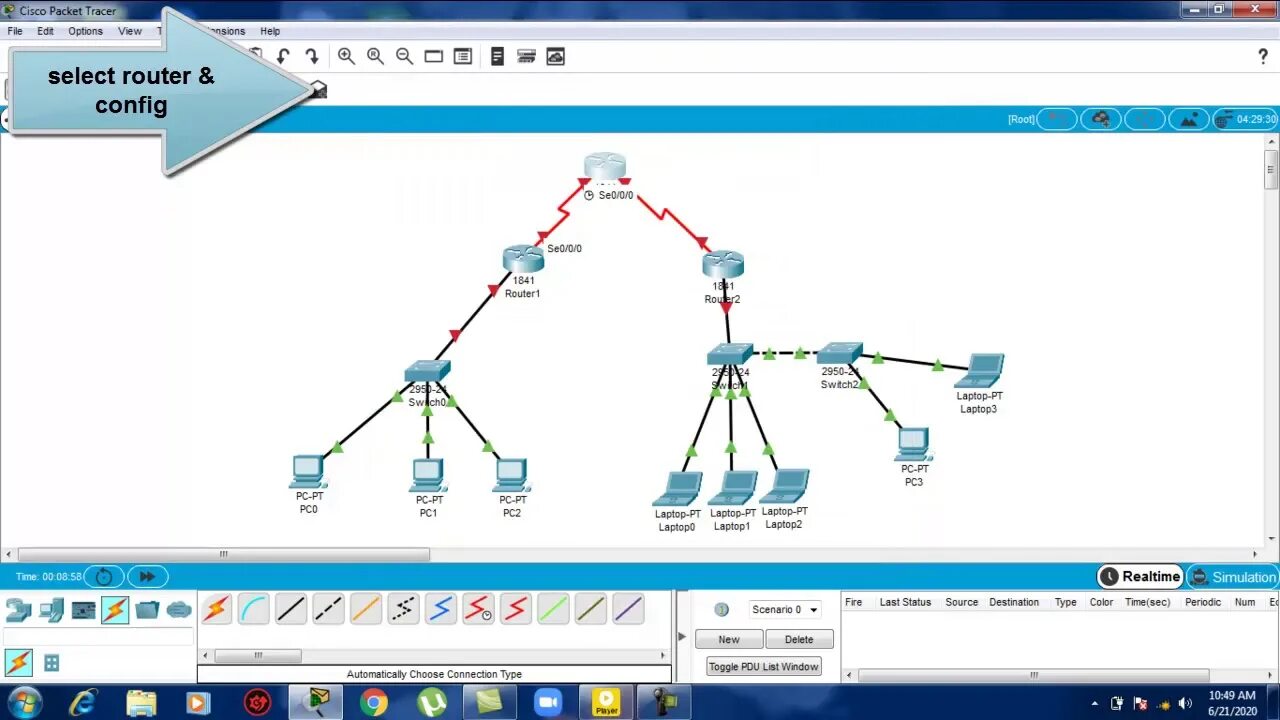Click the scenario info icon
This screenshot has width=1280, height=720.
[721, 609]
